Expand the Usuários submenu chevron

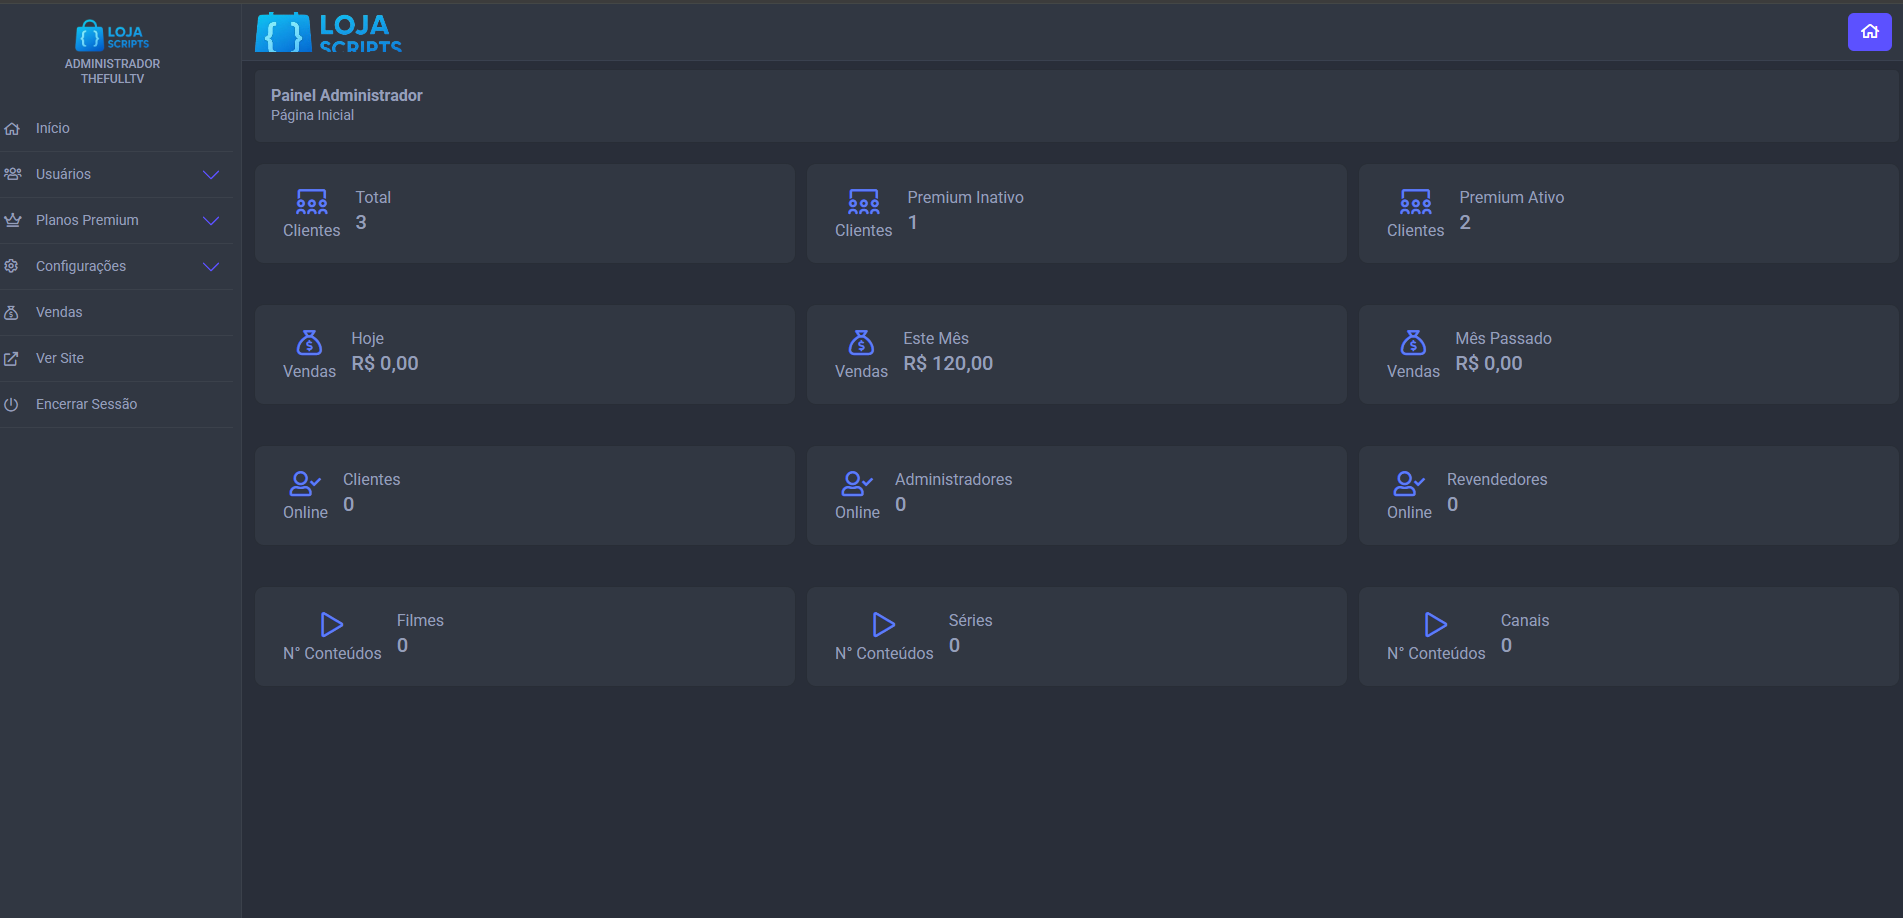click(x=211, y=175)
